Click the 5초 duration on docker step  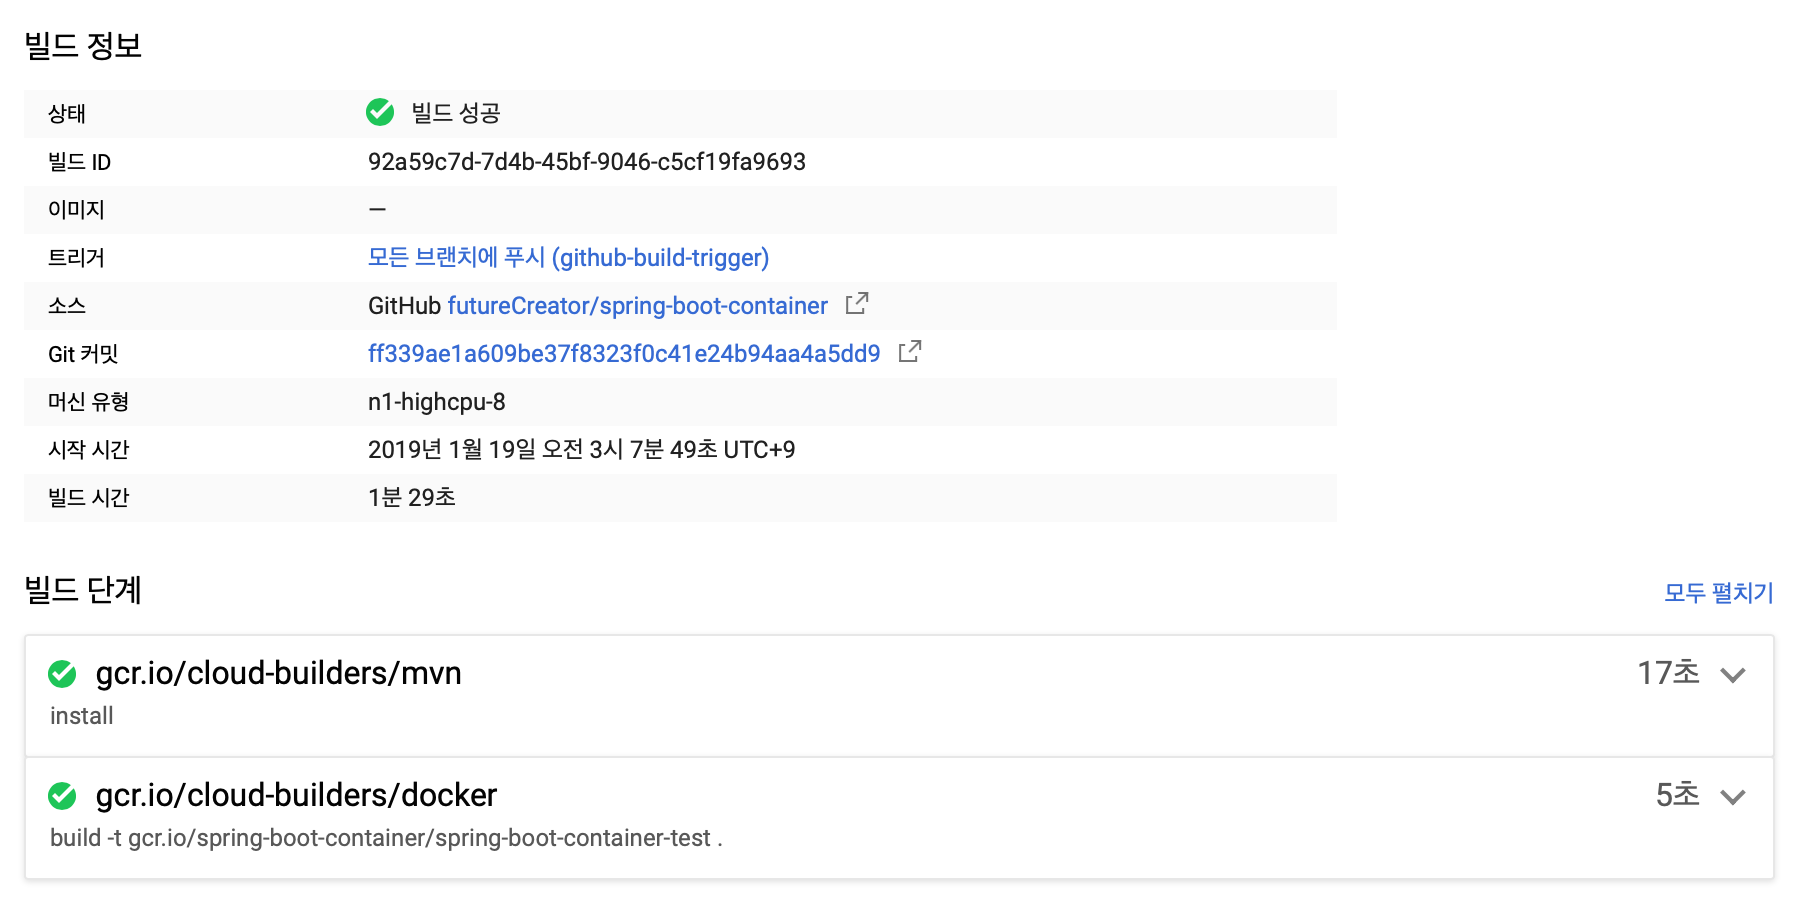click(x=1677, y=795)
